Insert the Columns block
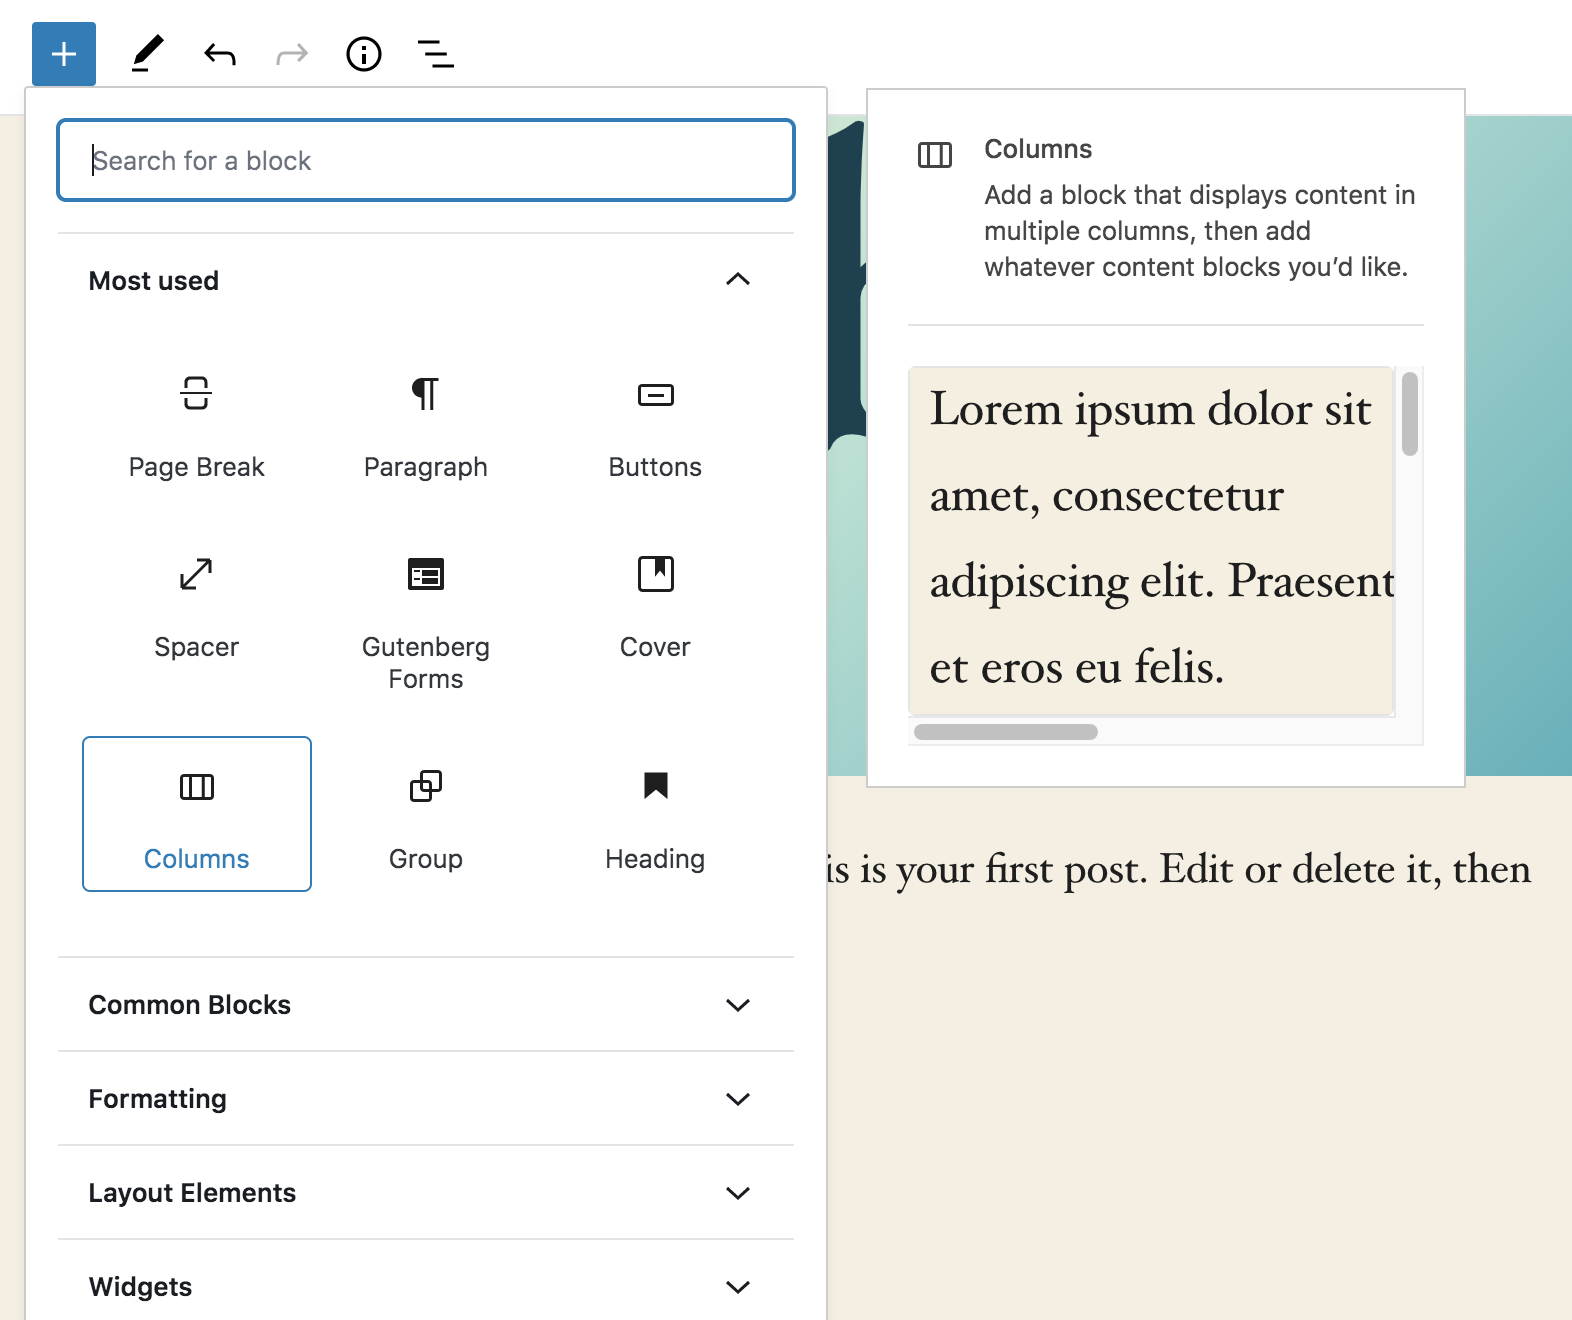 click(197, 814)
